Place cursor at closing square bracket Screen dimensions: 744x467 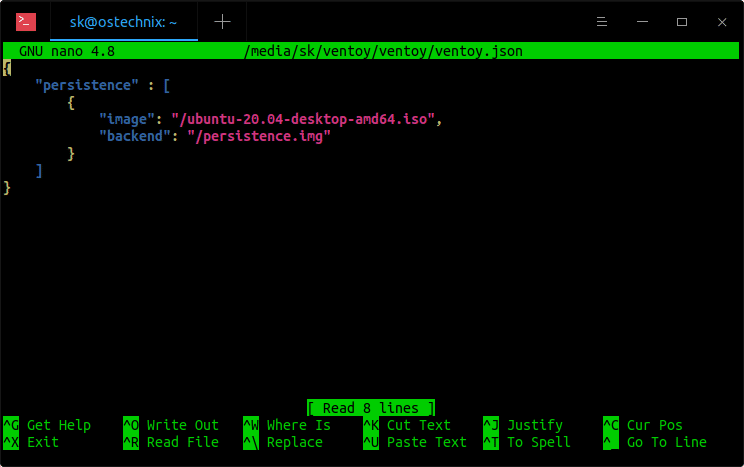coord(39,171)
